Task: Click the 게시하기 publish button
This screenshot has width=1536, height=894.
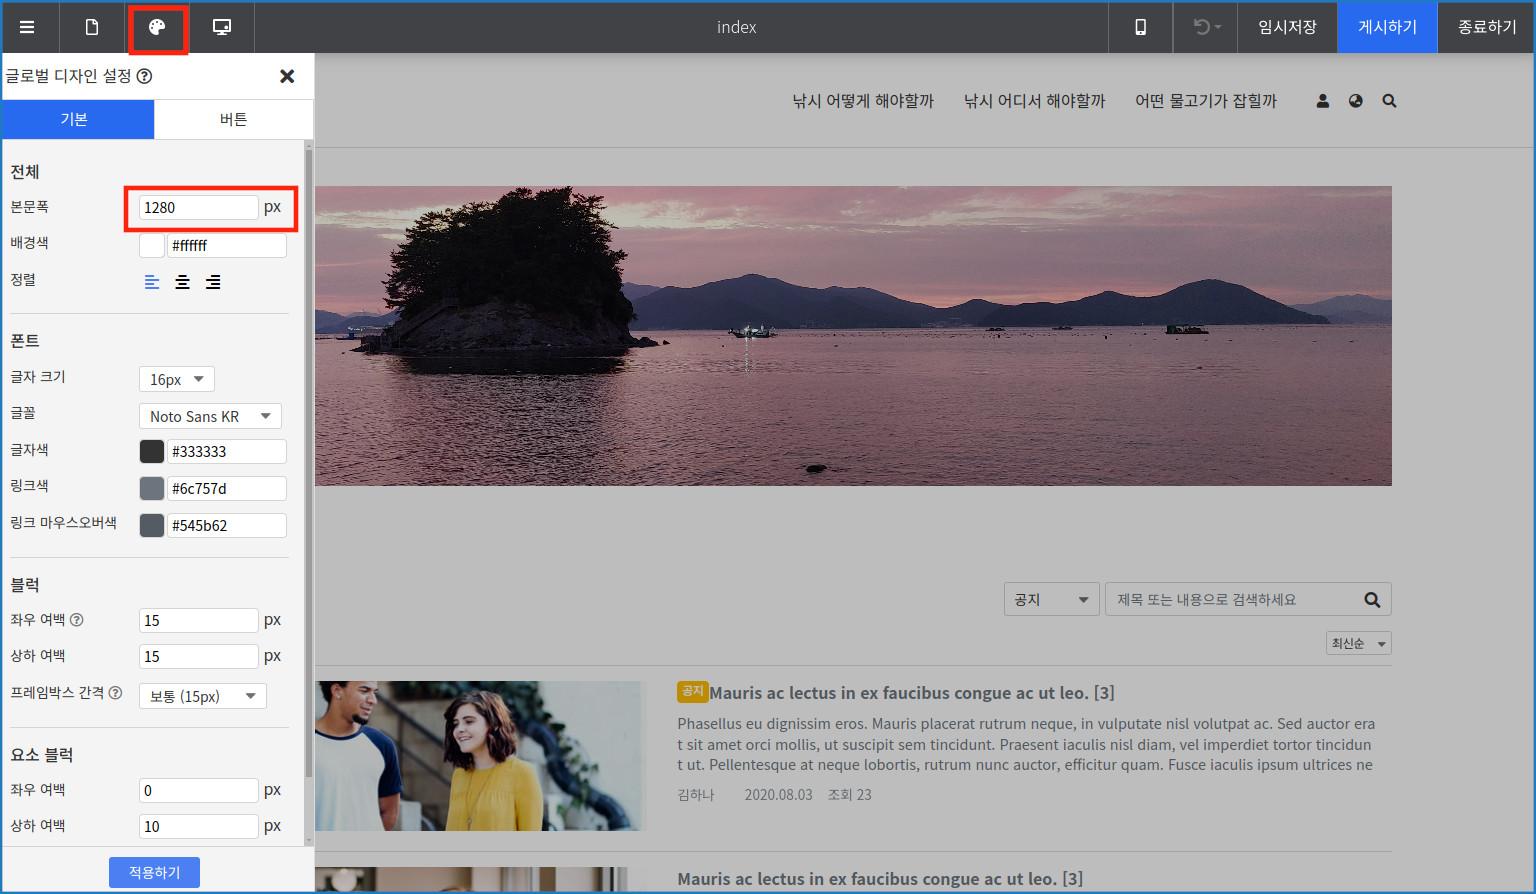Action: [x=1387, y=27]
